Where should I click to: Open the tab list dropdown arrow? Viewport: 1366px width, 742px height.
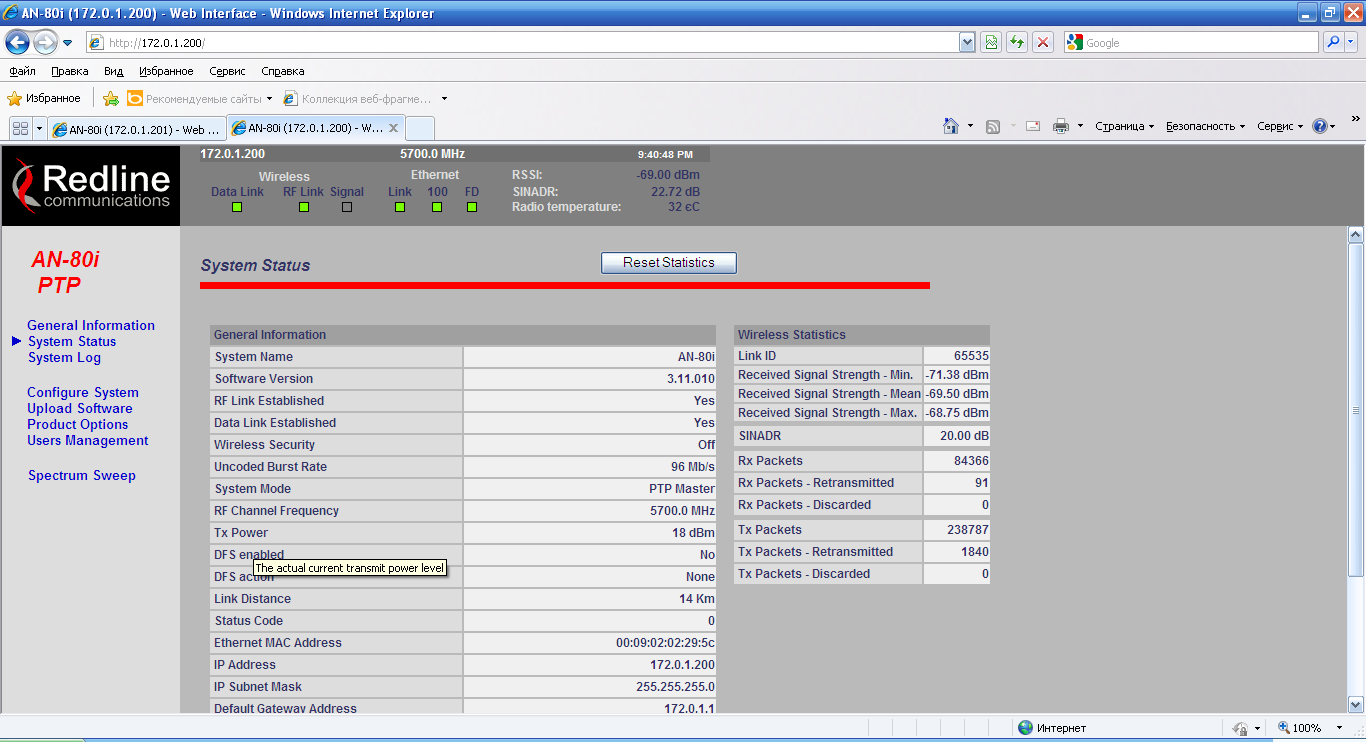[x=40, y=128]
